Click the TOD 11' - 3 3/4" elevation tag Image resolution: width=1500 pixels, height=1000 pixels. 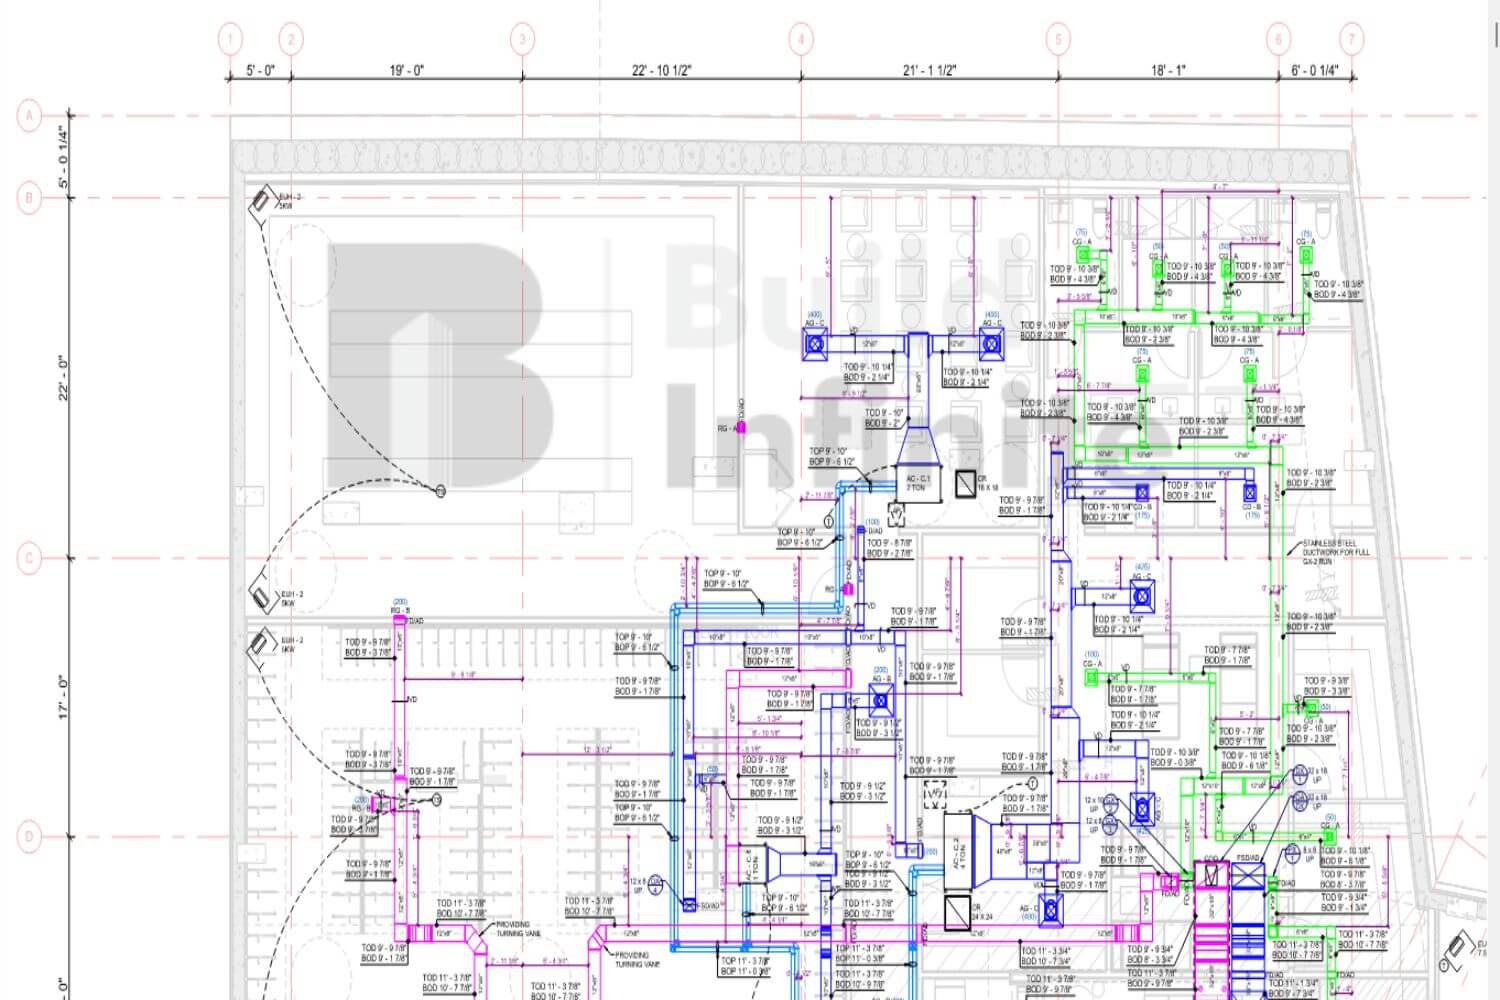coord(1046,956)
